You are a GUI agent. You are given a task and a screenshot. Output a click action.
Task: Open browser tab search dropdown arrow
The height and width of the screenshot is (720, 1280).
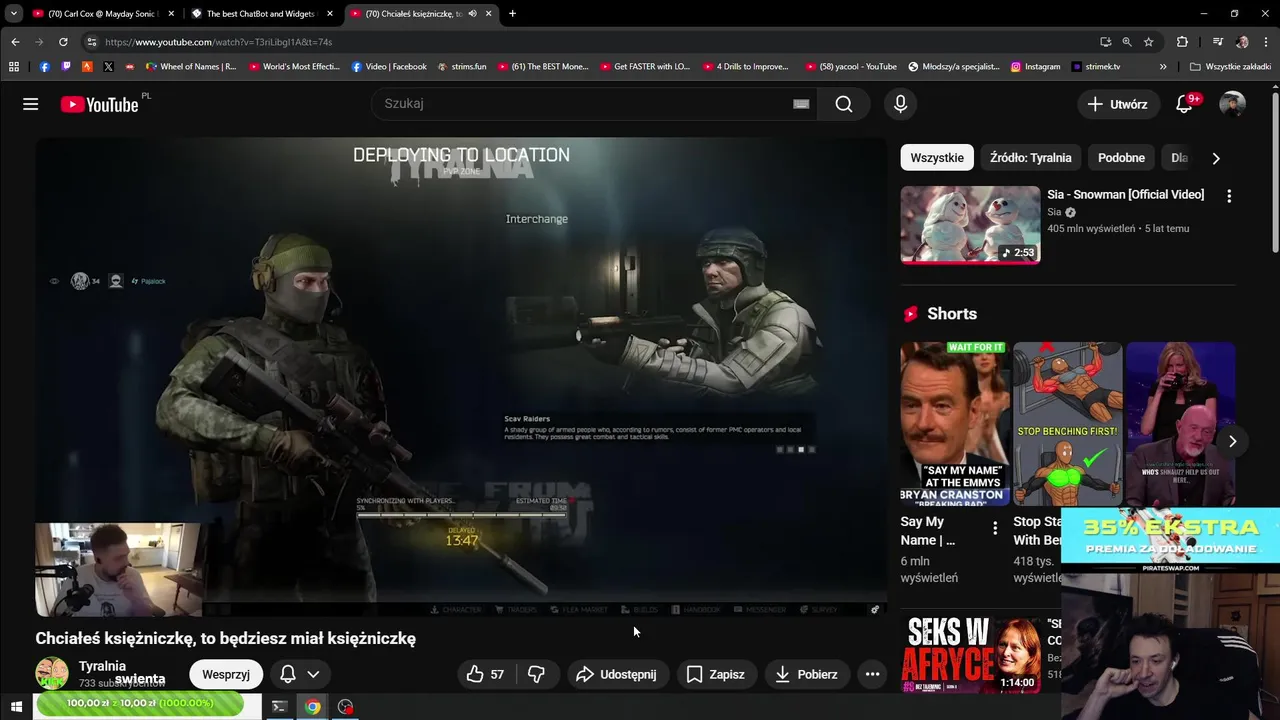pyautogui.click(x=14, y=14)
